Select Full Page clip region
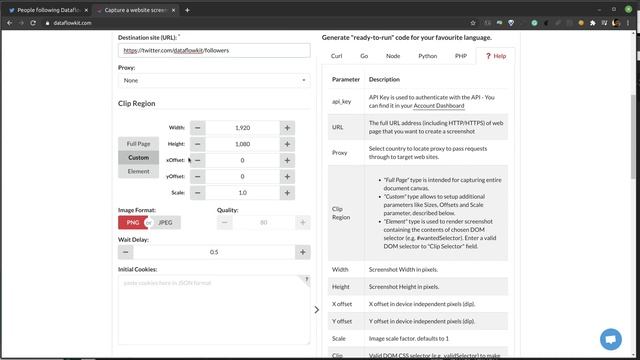The width and height of the screenshot is (640, 360). 138,144
